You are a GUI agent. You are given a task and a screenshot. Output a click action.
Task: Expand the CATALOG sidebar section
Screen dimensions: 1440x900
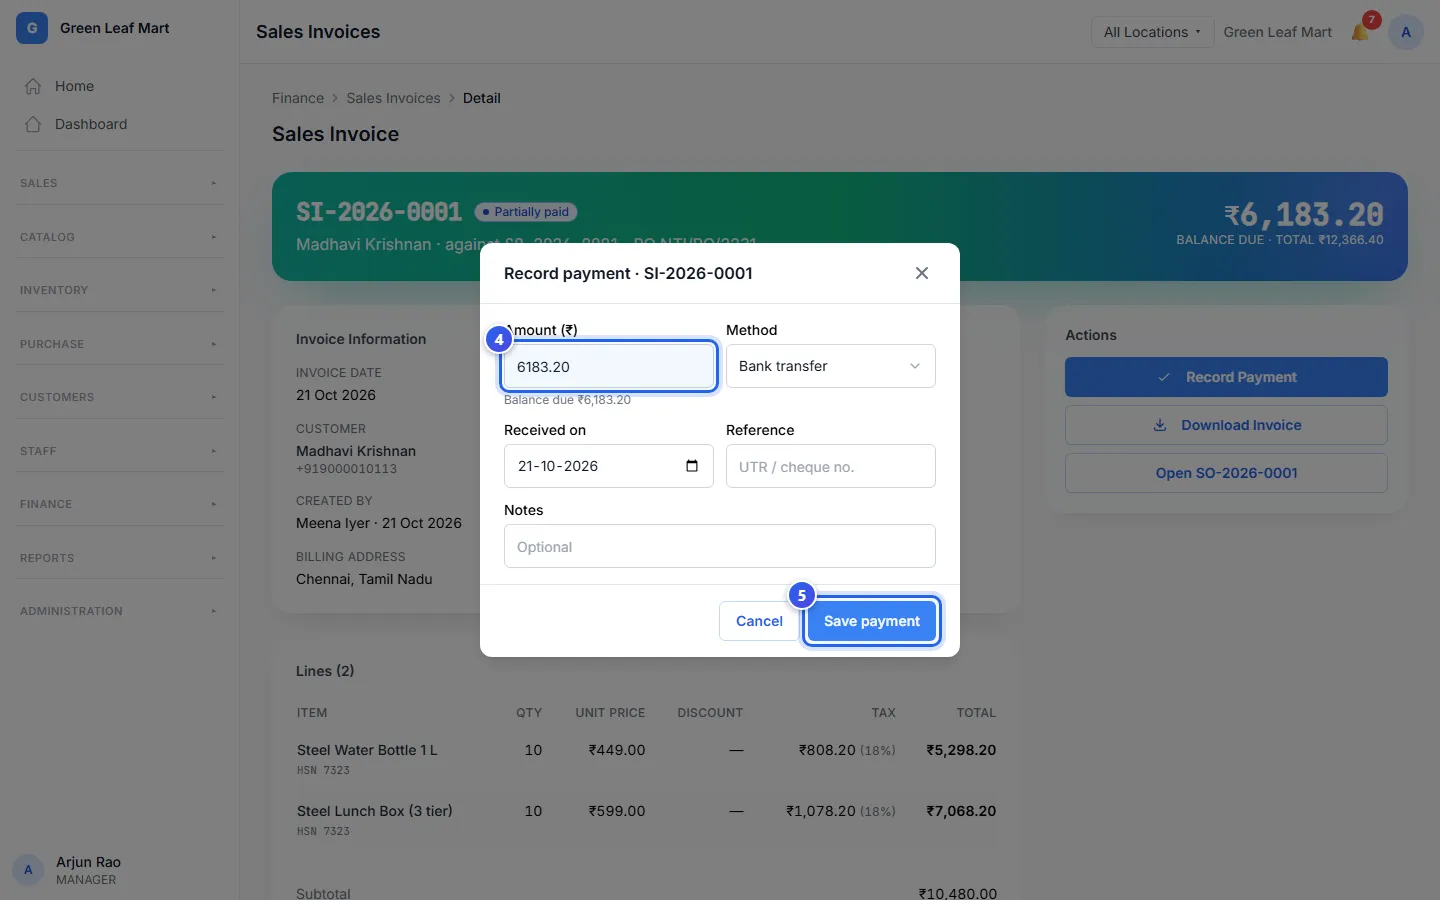point(119,237)
